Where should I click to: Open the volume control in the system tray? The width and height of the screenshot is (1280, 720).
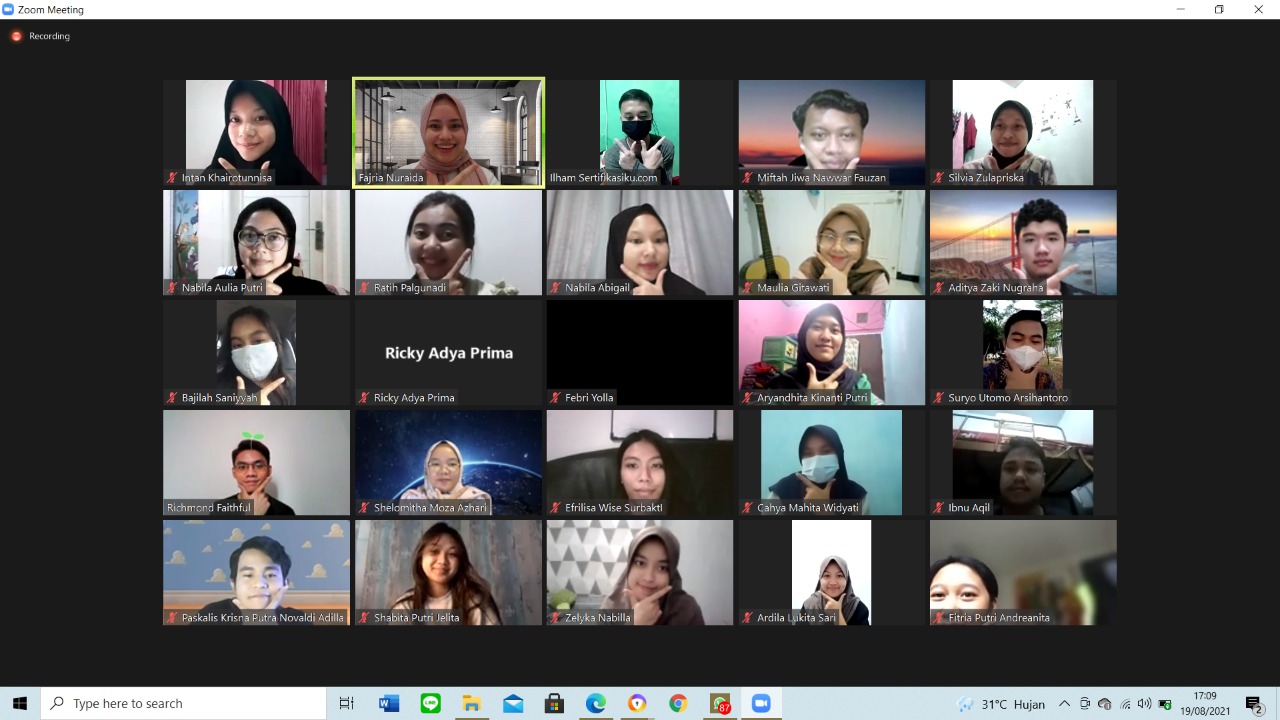pos(1145,704)
